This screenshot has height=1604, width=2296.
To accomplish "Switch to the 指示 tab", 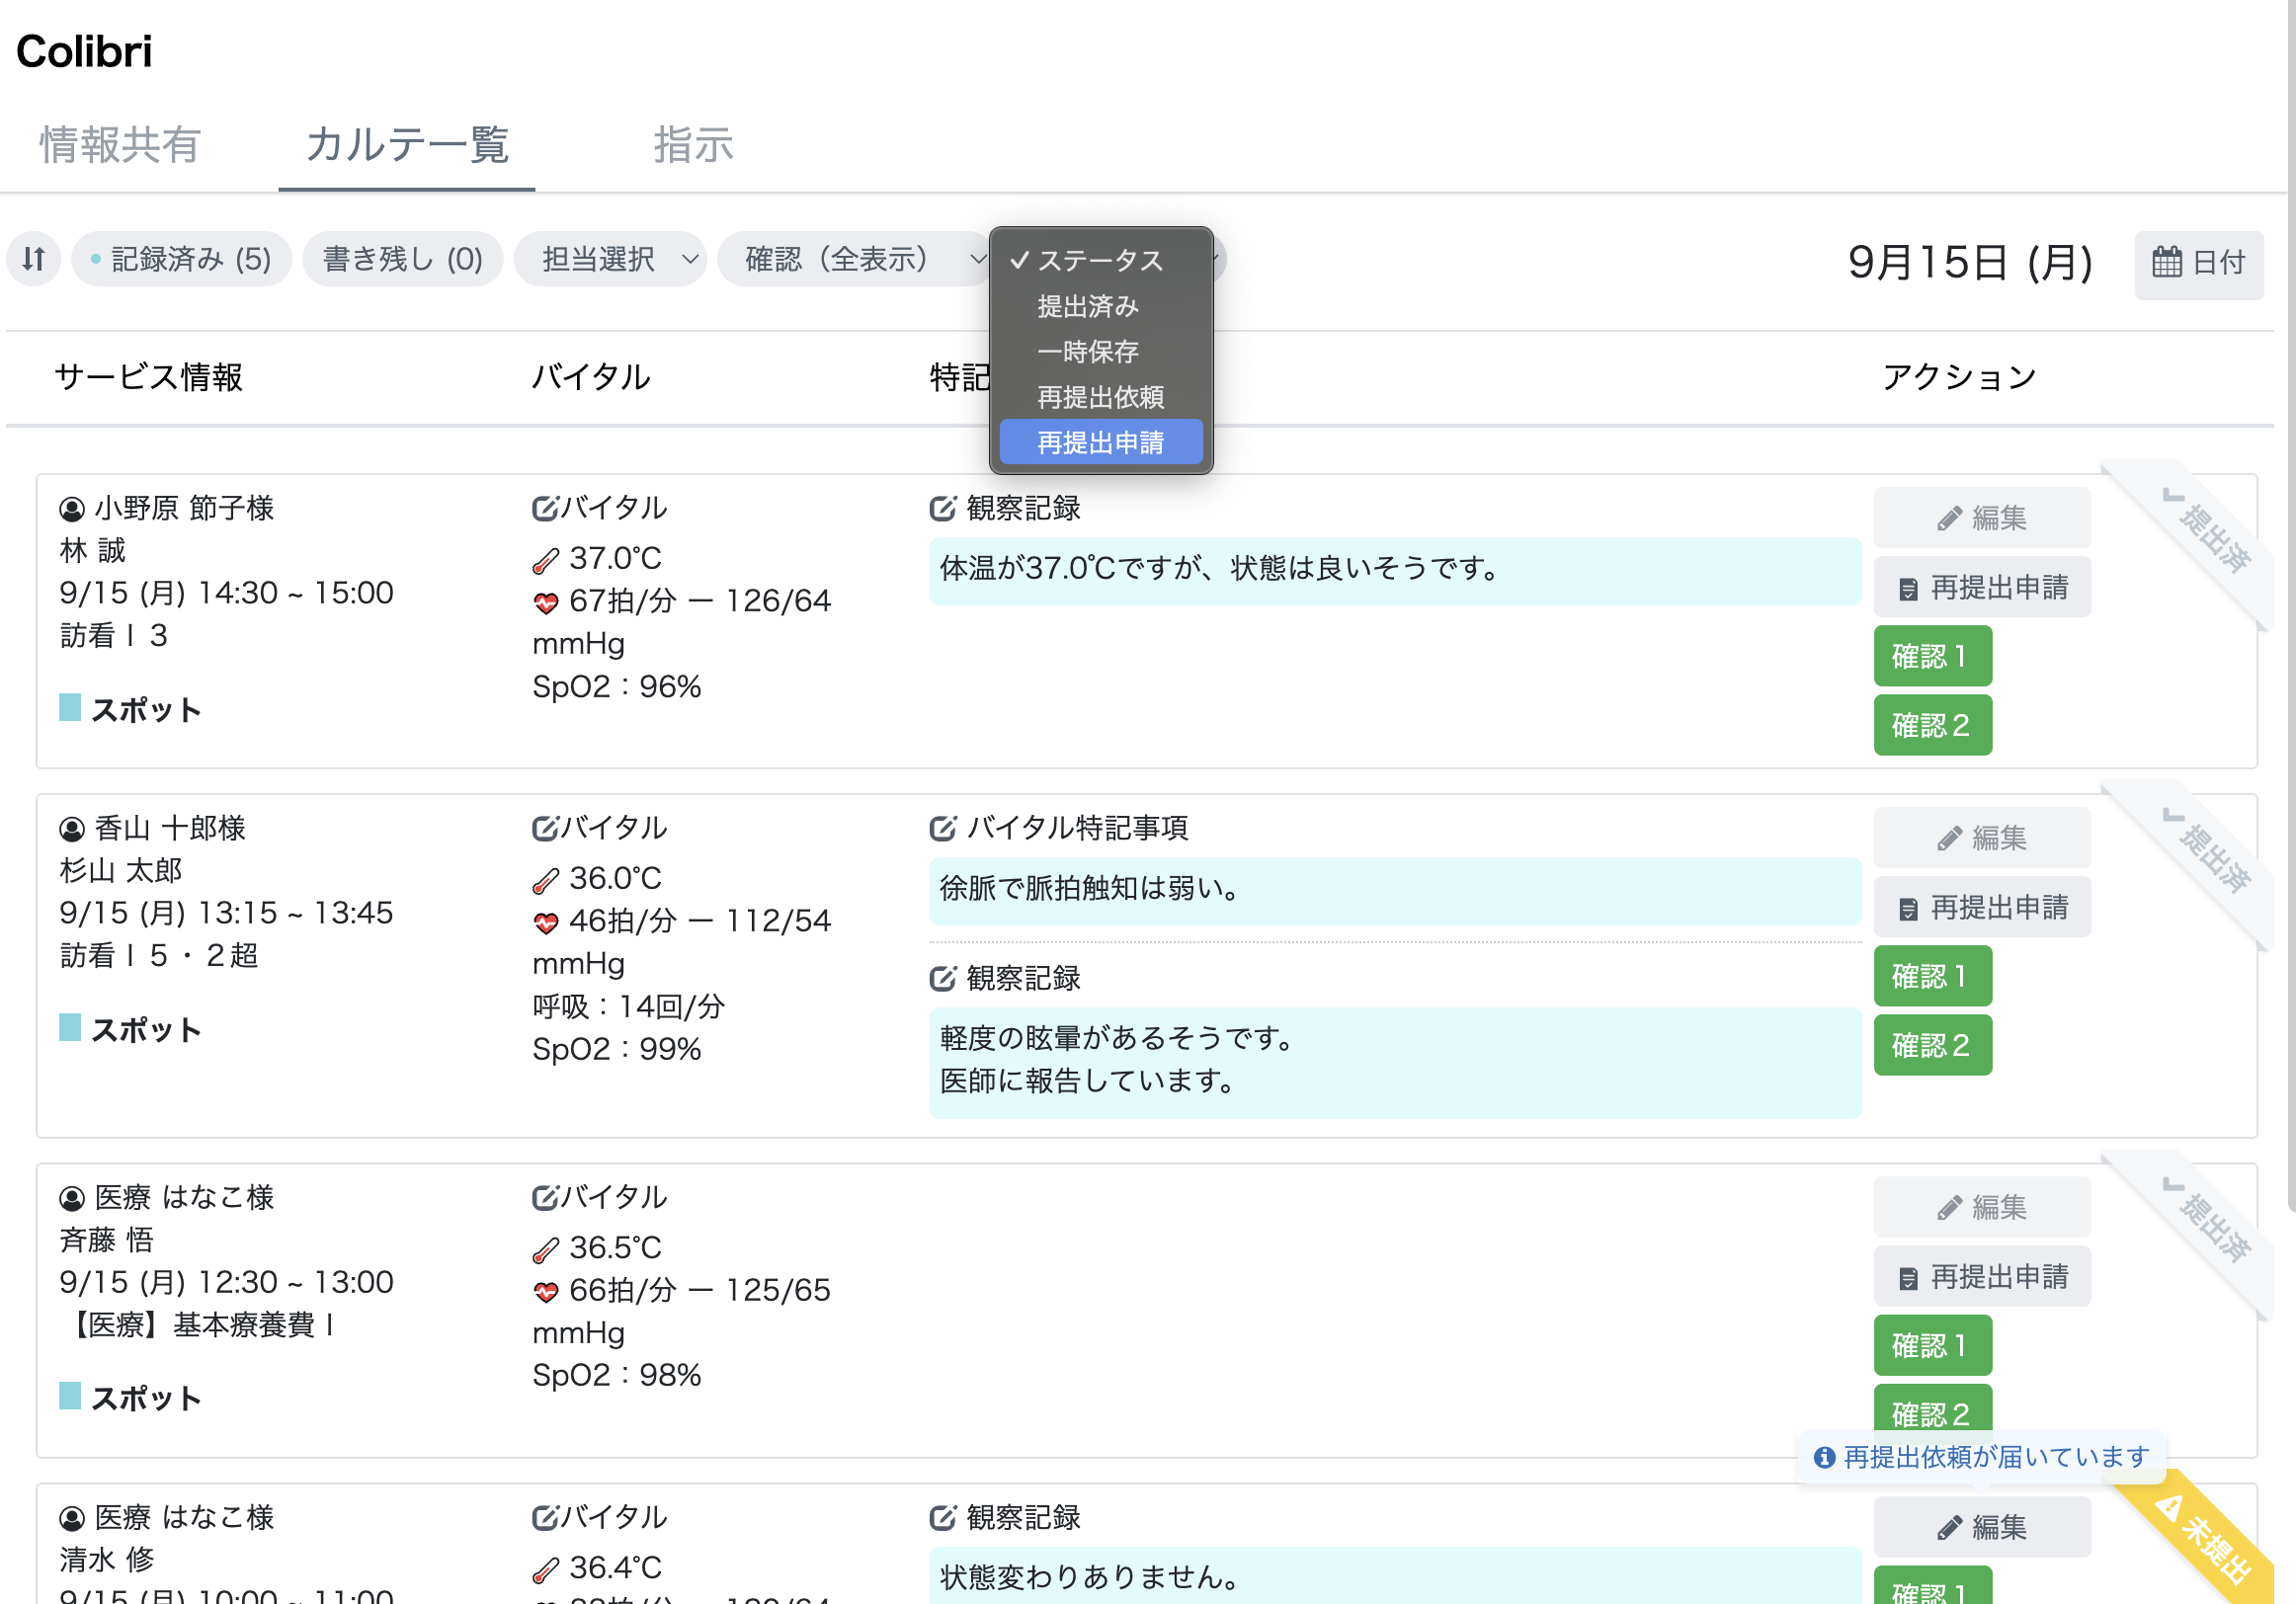I will (x=694, y=145).
